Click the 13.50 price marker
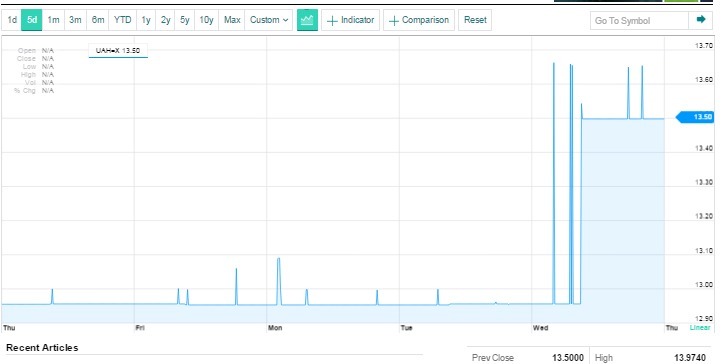This screenshot has width=722, height=364. coord(694,117)
